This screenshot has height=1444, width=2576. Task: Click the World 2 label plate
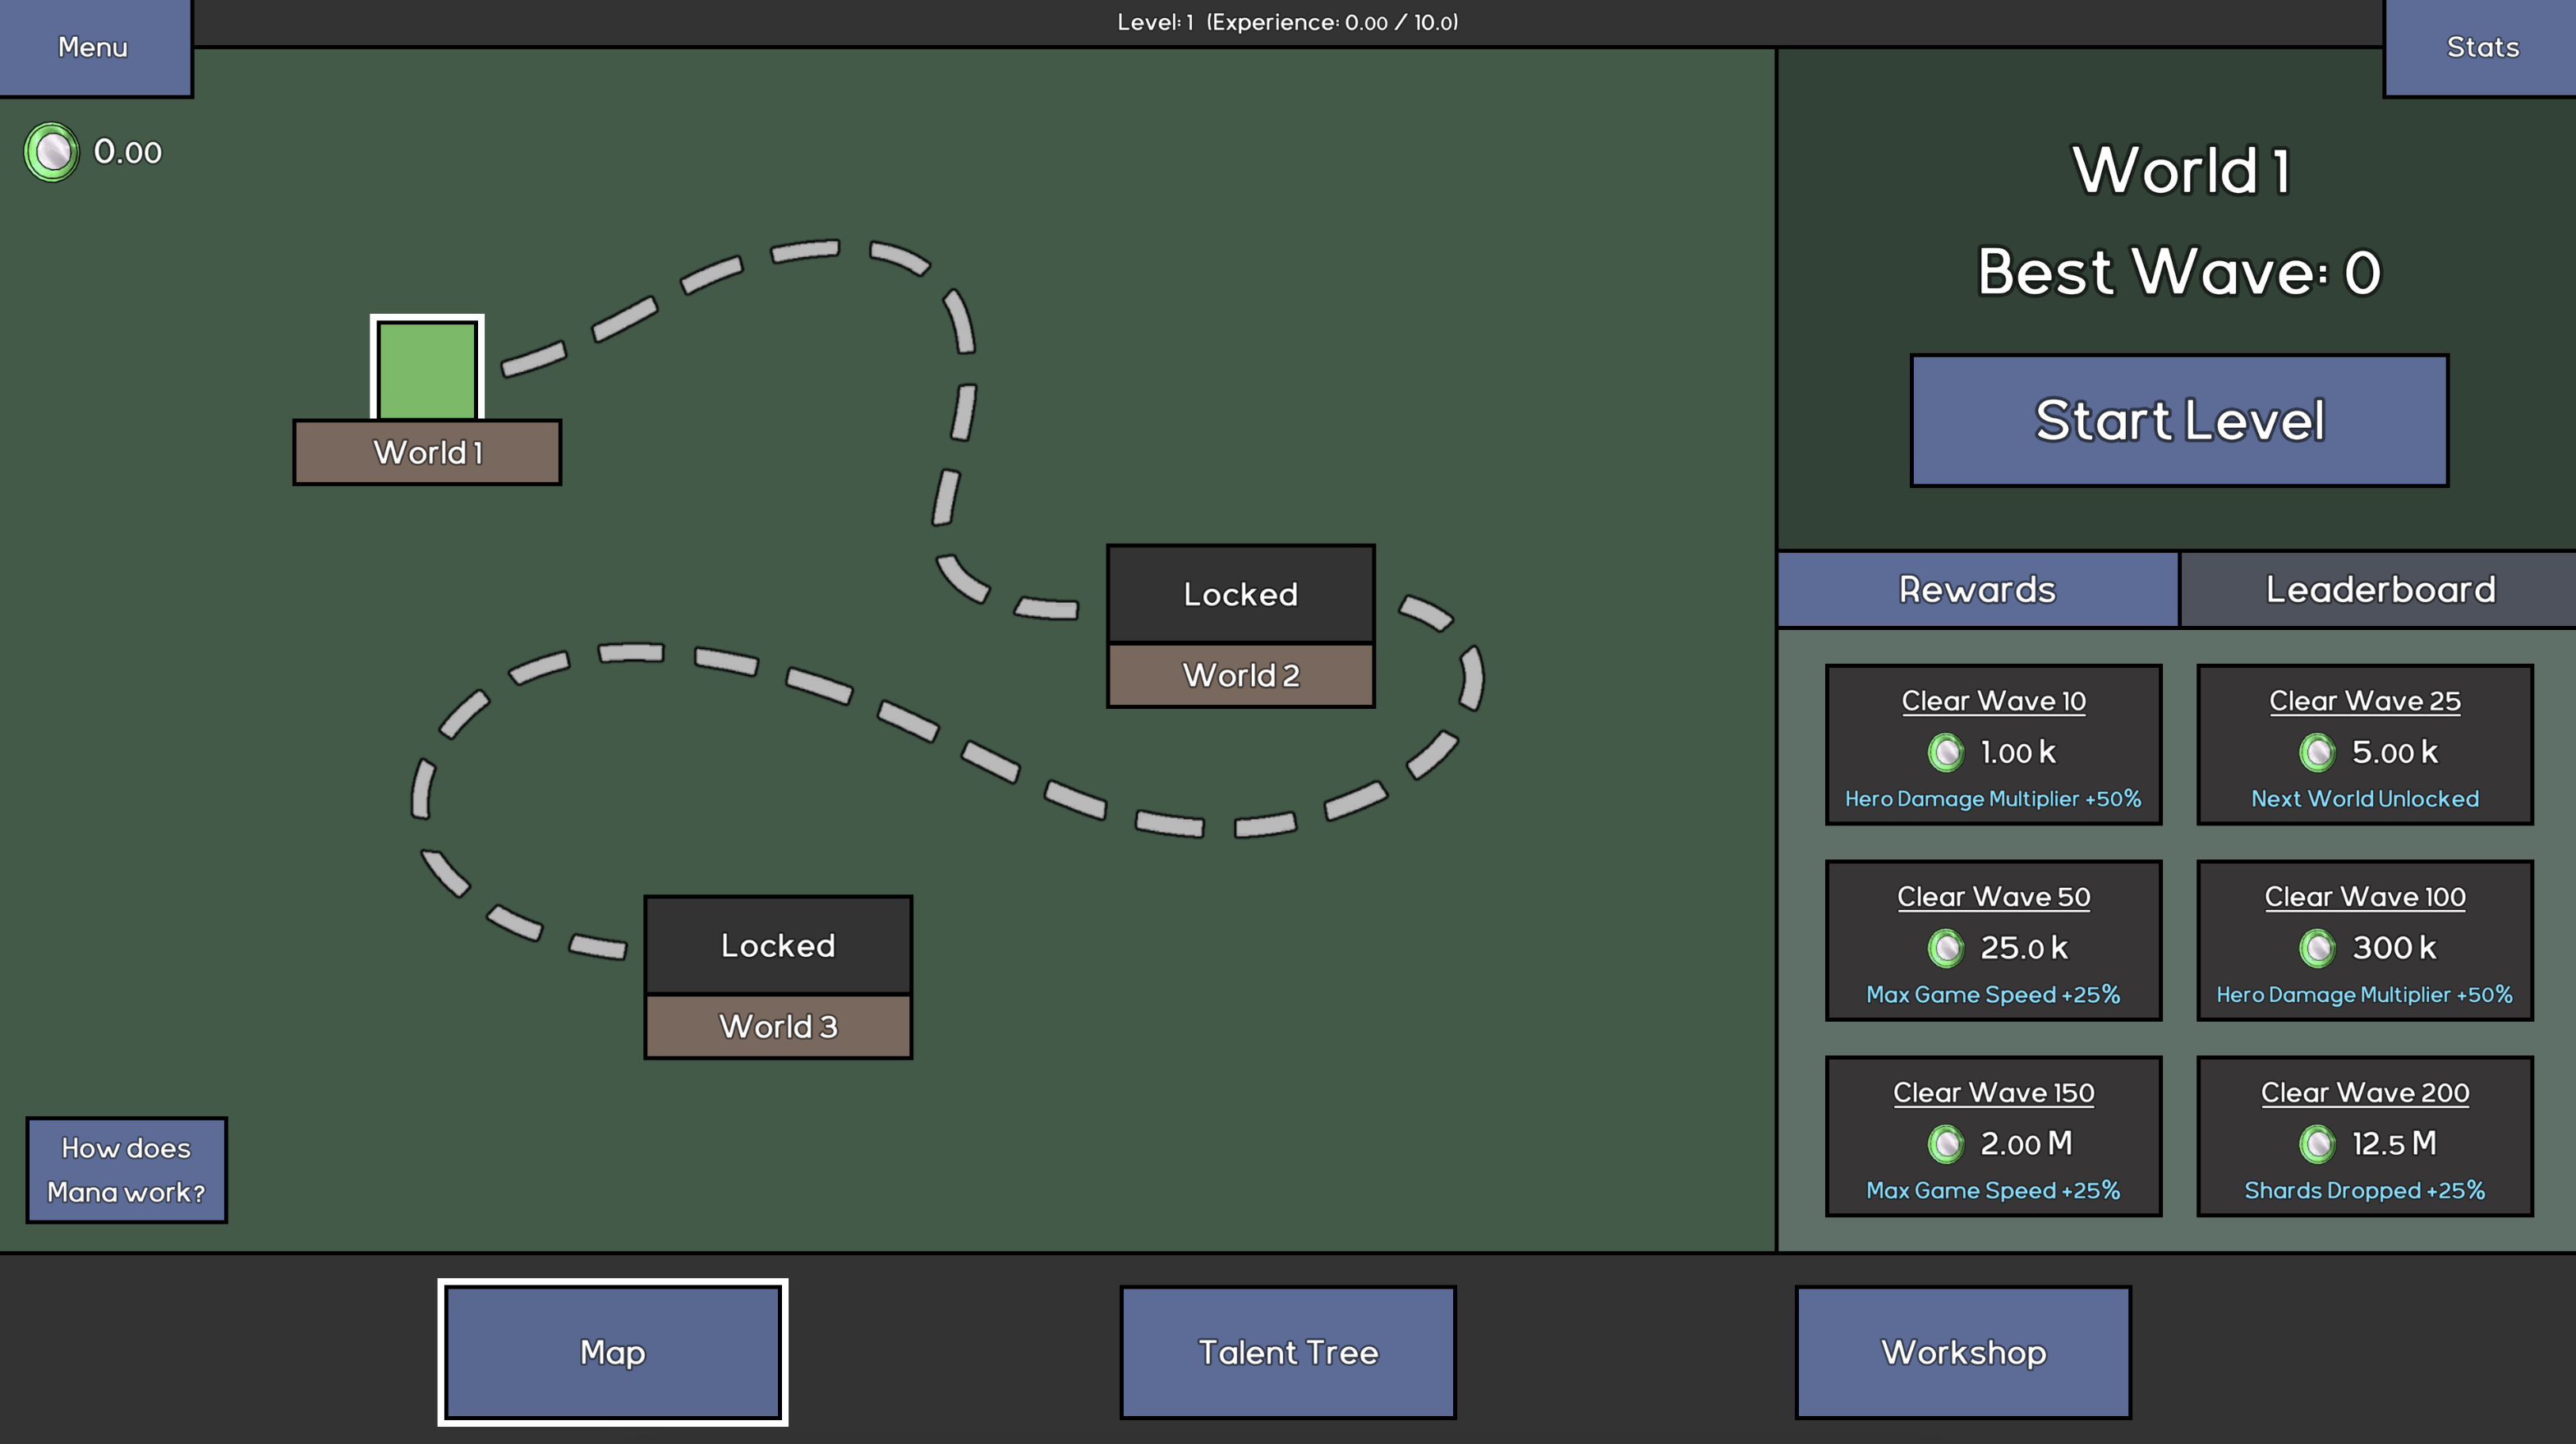pyautogui.click(x=1240, y=675)
